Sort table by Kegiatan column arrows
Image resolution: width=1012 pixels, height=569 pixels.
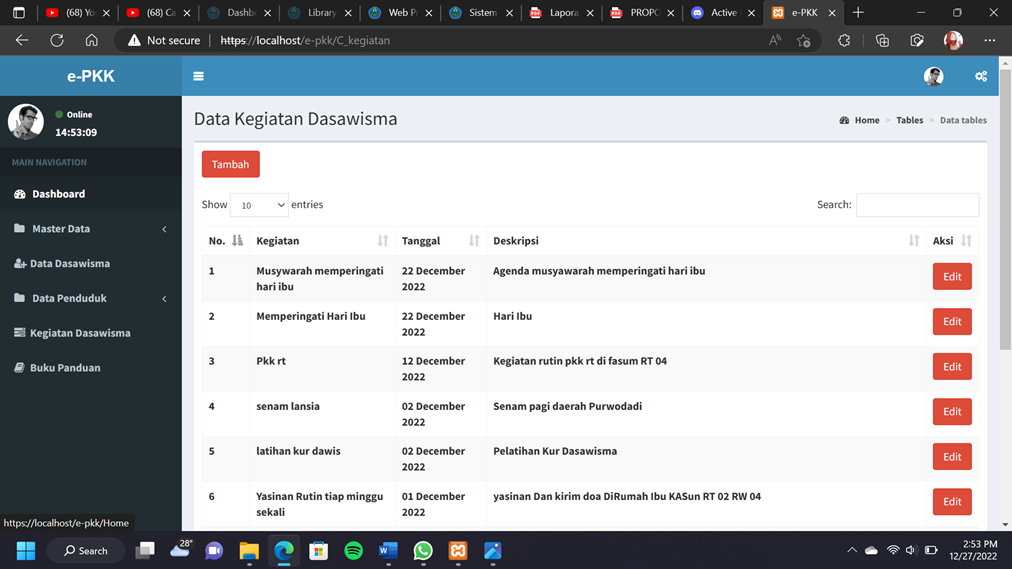[x=382, y=241]
